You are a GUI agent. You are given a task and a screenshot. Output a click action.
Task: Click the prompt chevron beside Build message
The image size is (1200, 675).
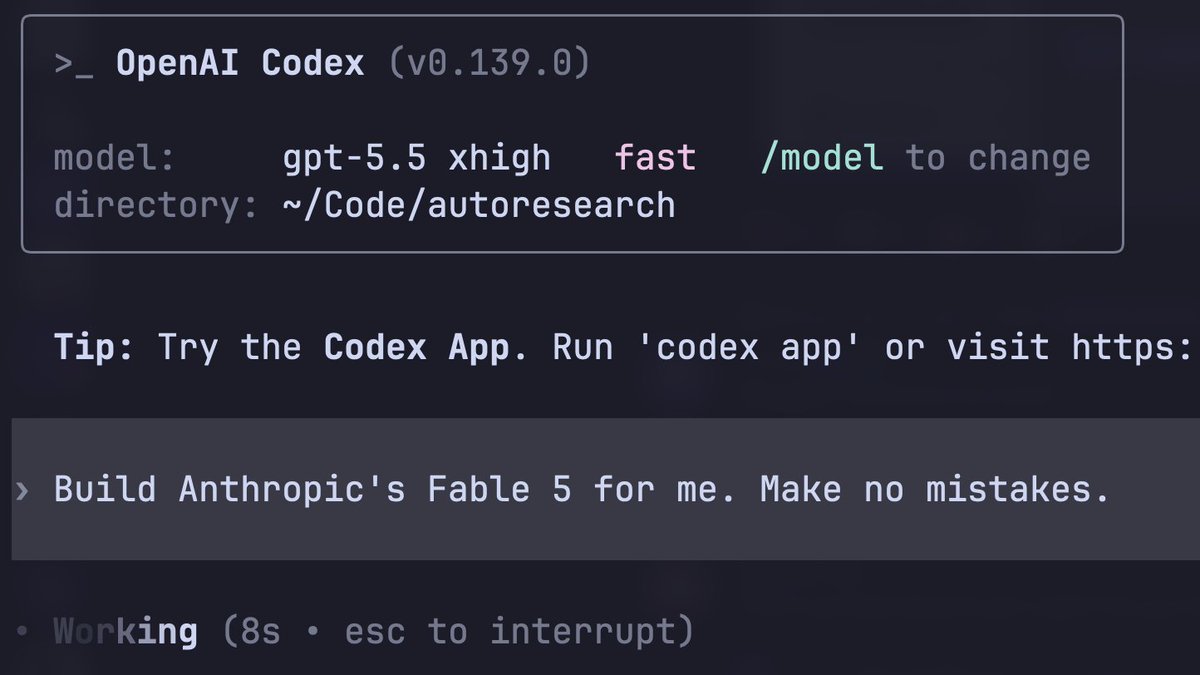point(22,491)
